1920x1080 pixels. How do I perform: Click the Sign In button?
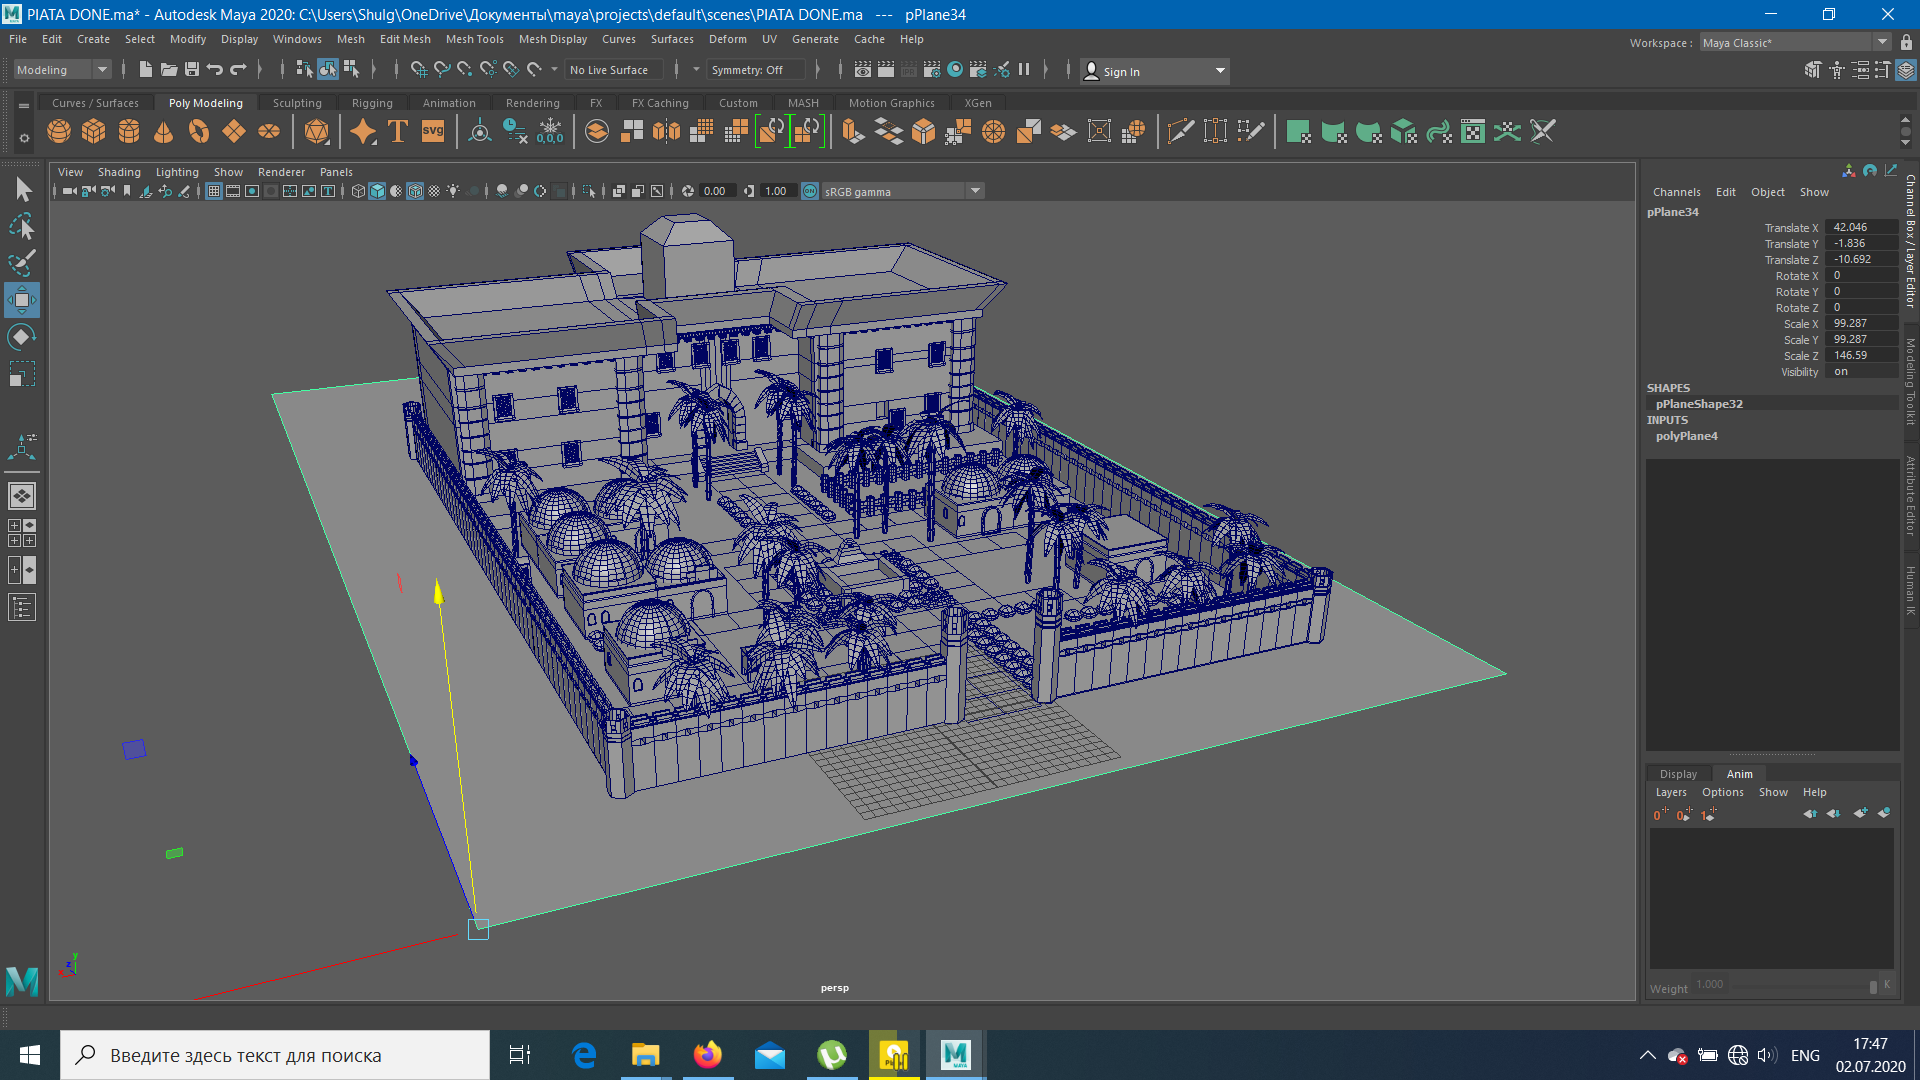coord(1120,71)
